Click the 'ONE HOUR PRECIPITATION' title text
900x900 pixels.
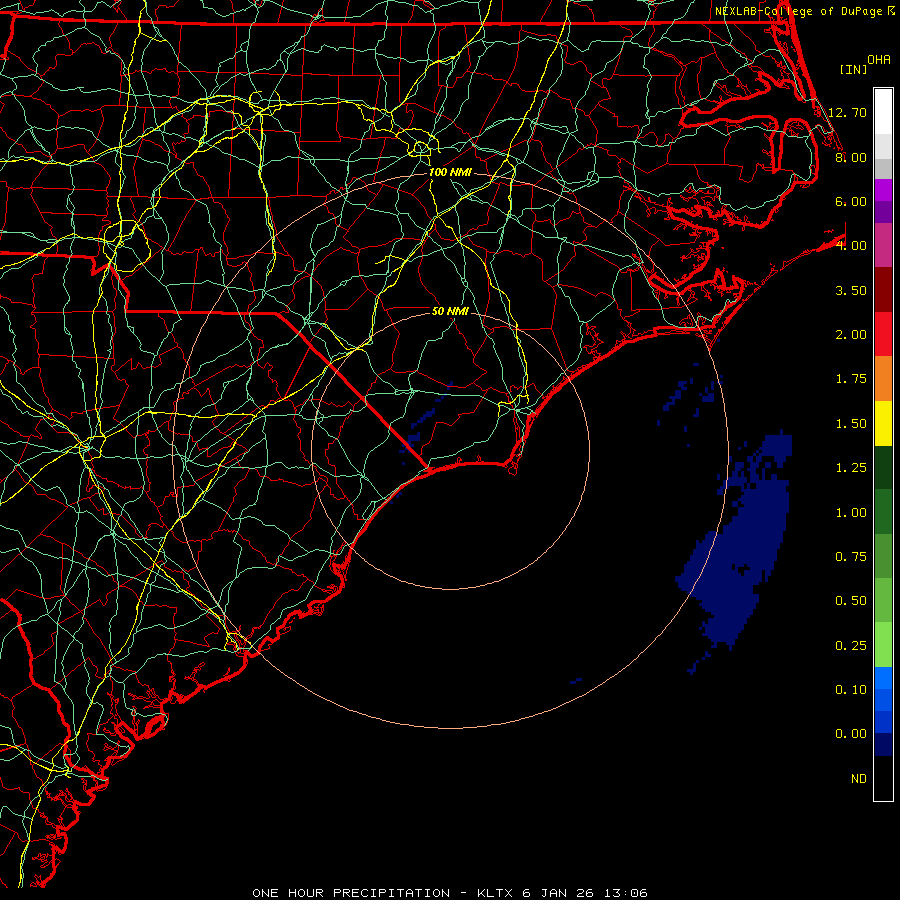351,893
